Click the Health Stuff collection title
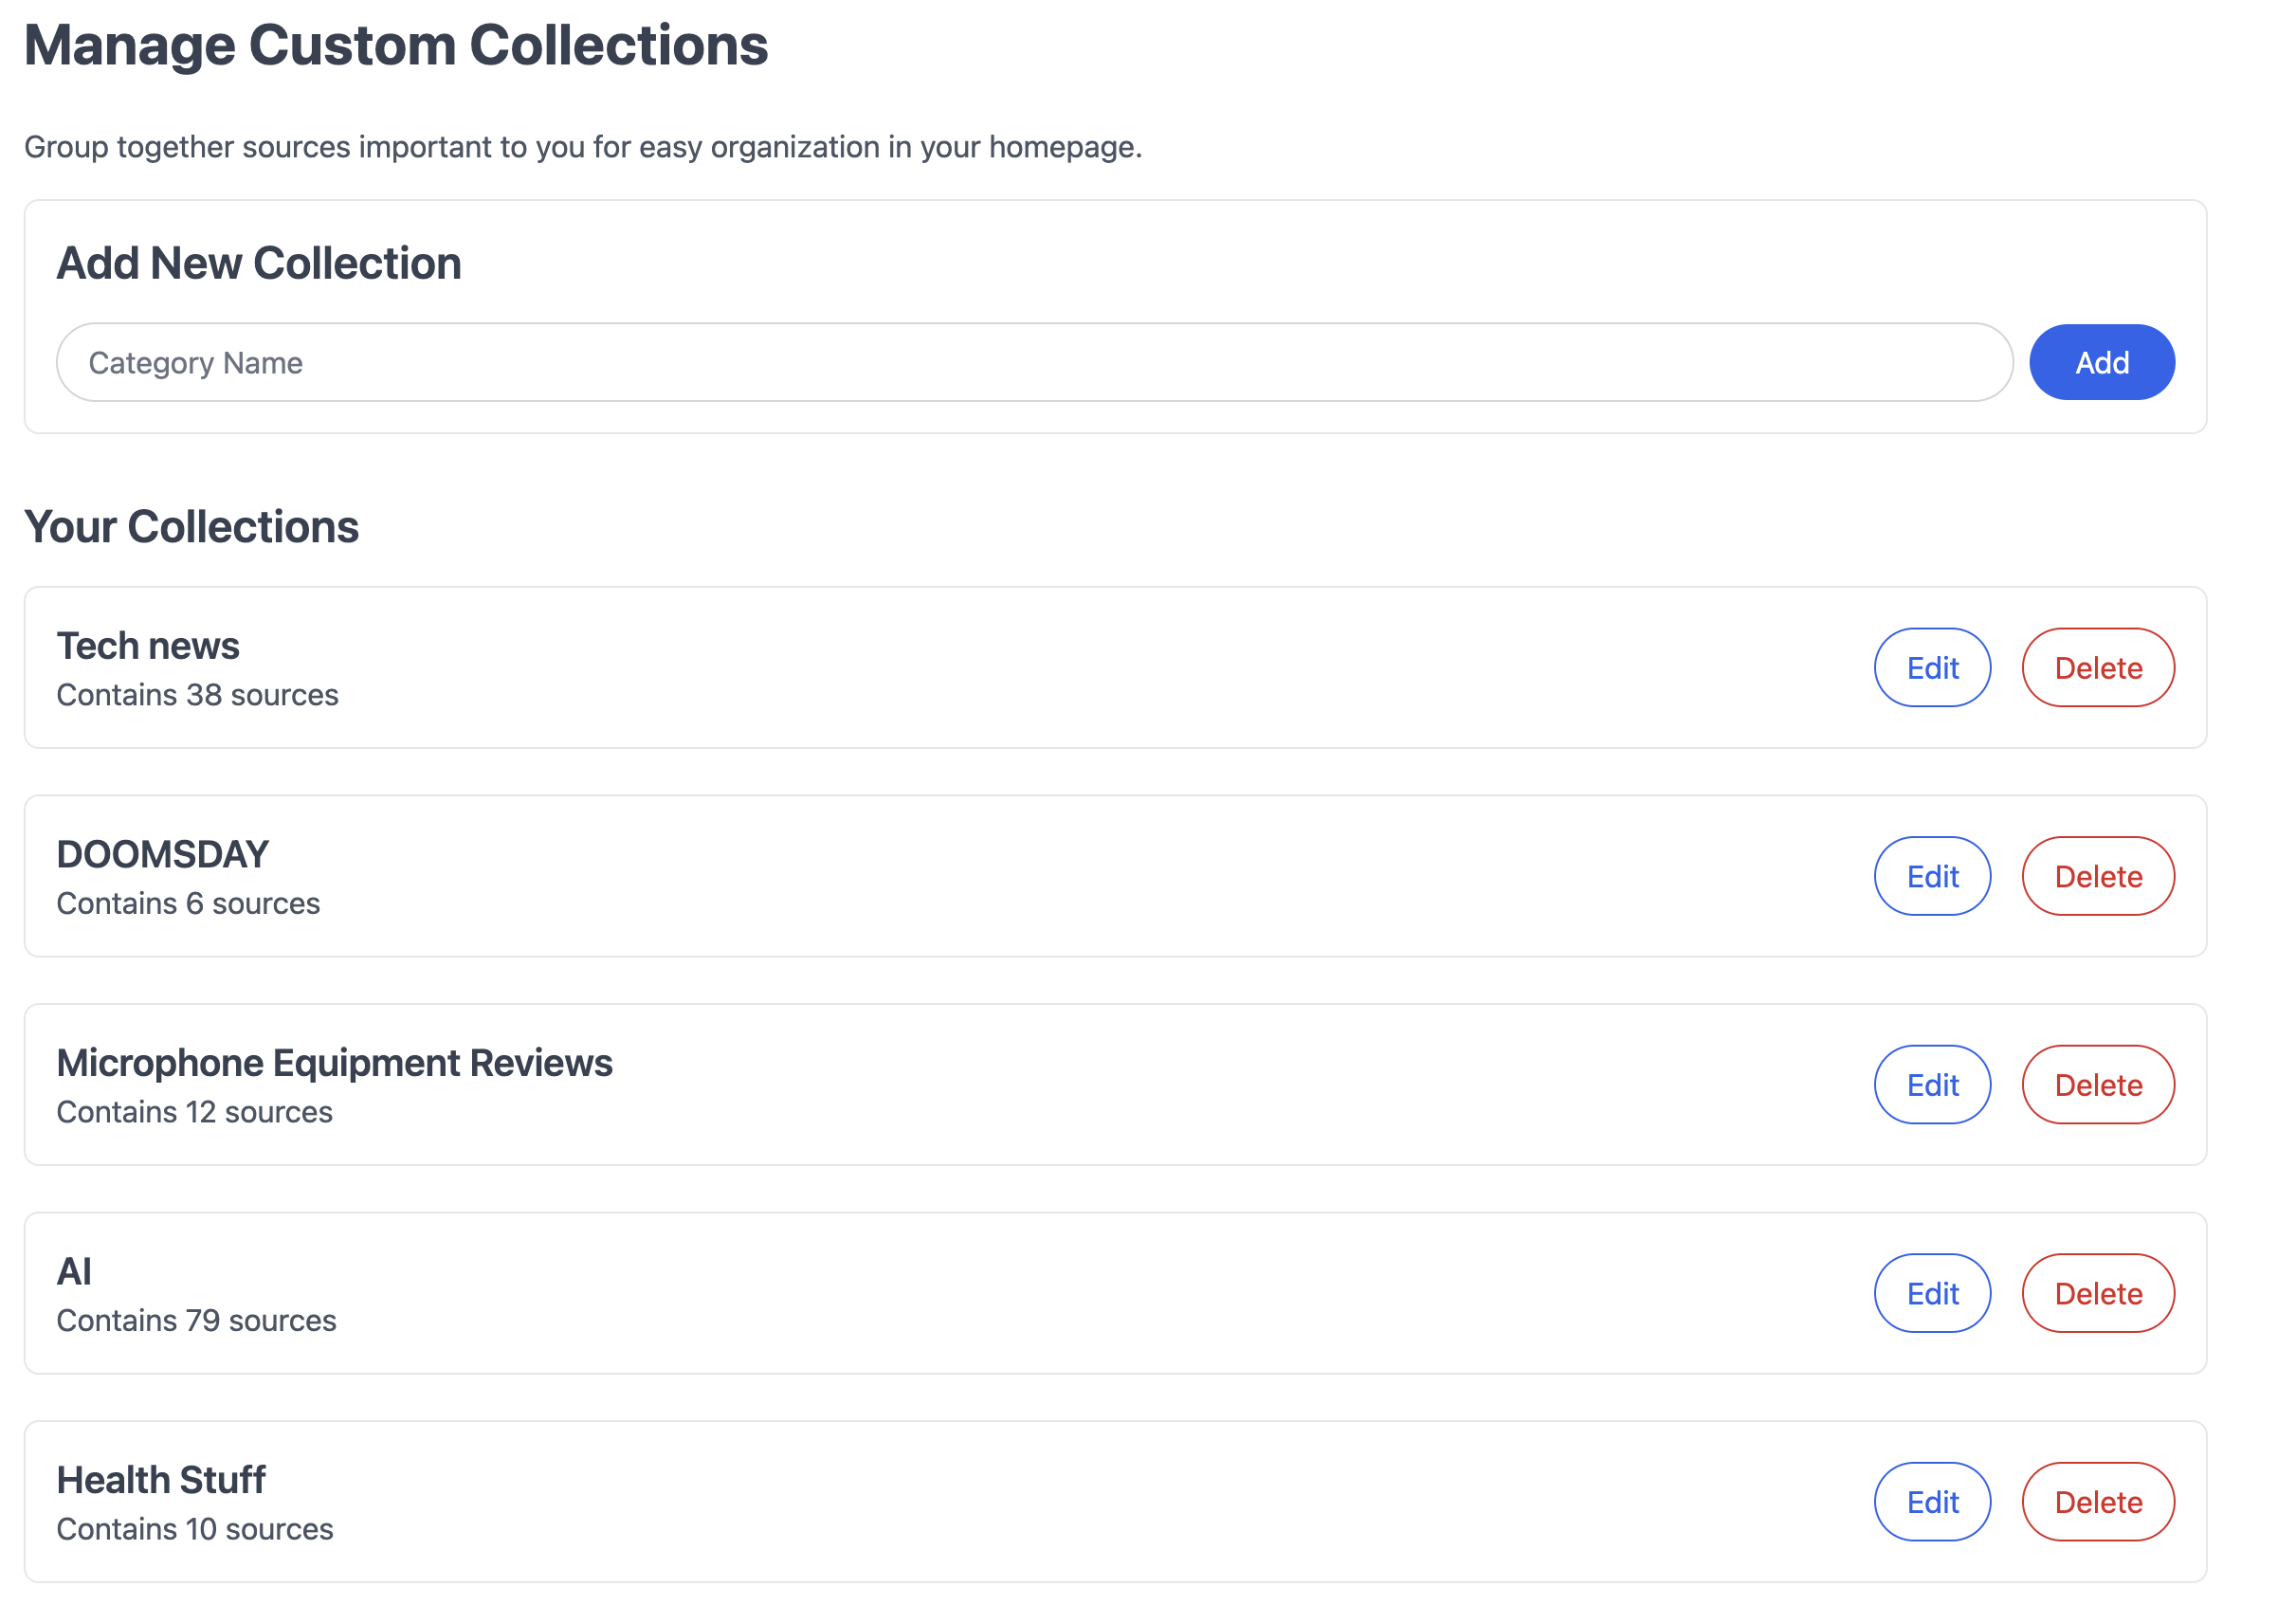The image size is (2296, 1623). 161,1479
